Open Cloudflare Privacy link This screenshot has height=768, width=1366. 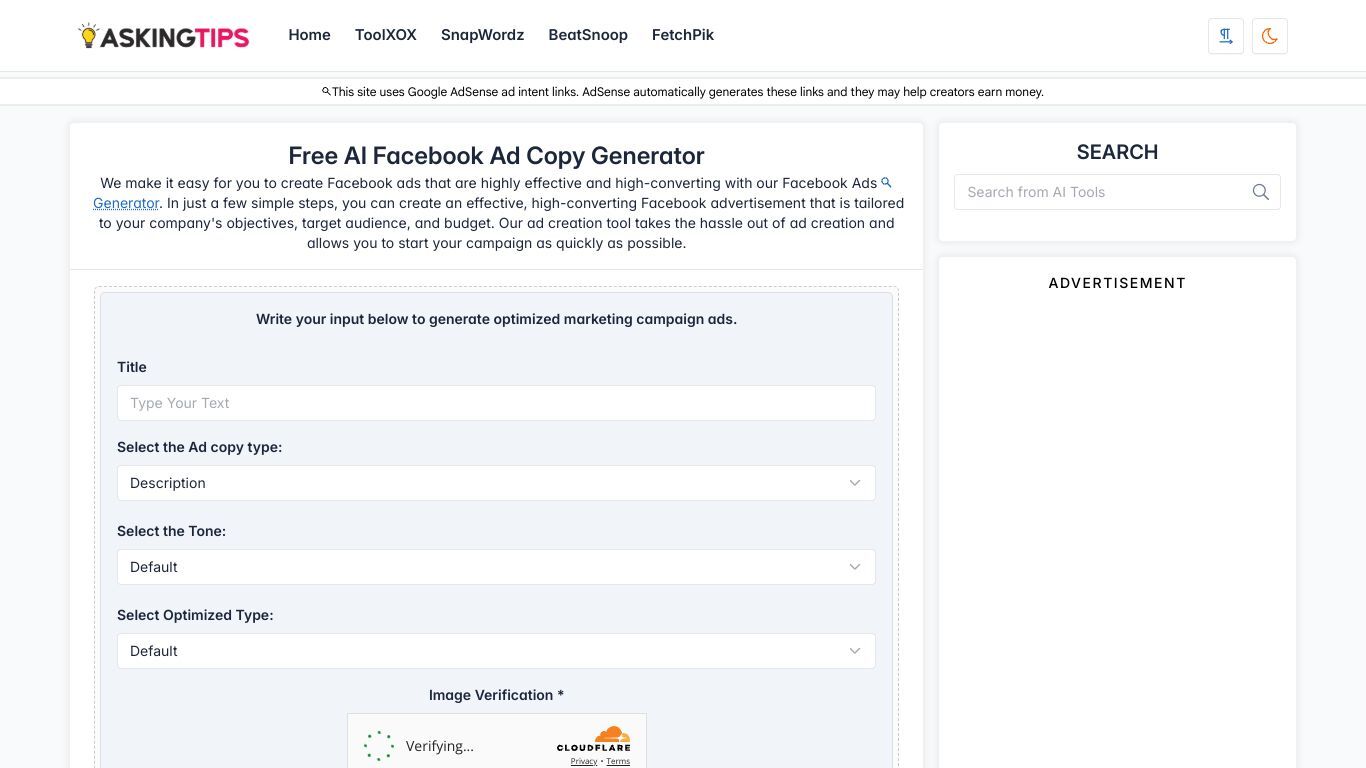584,762
